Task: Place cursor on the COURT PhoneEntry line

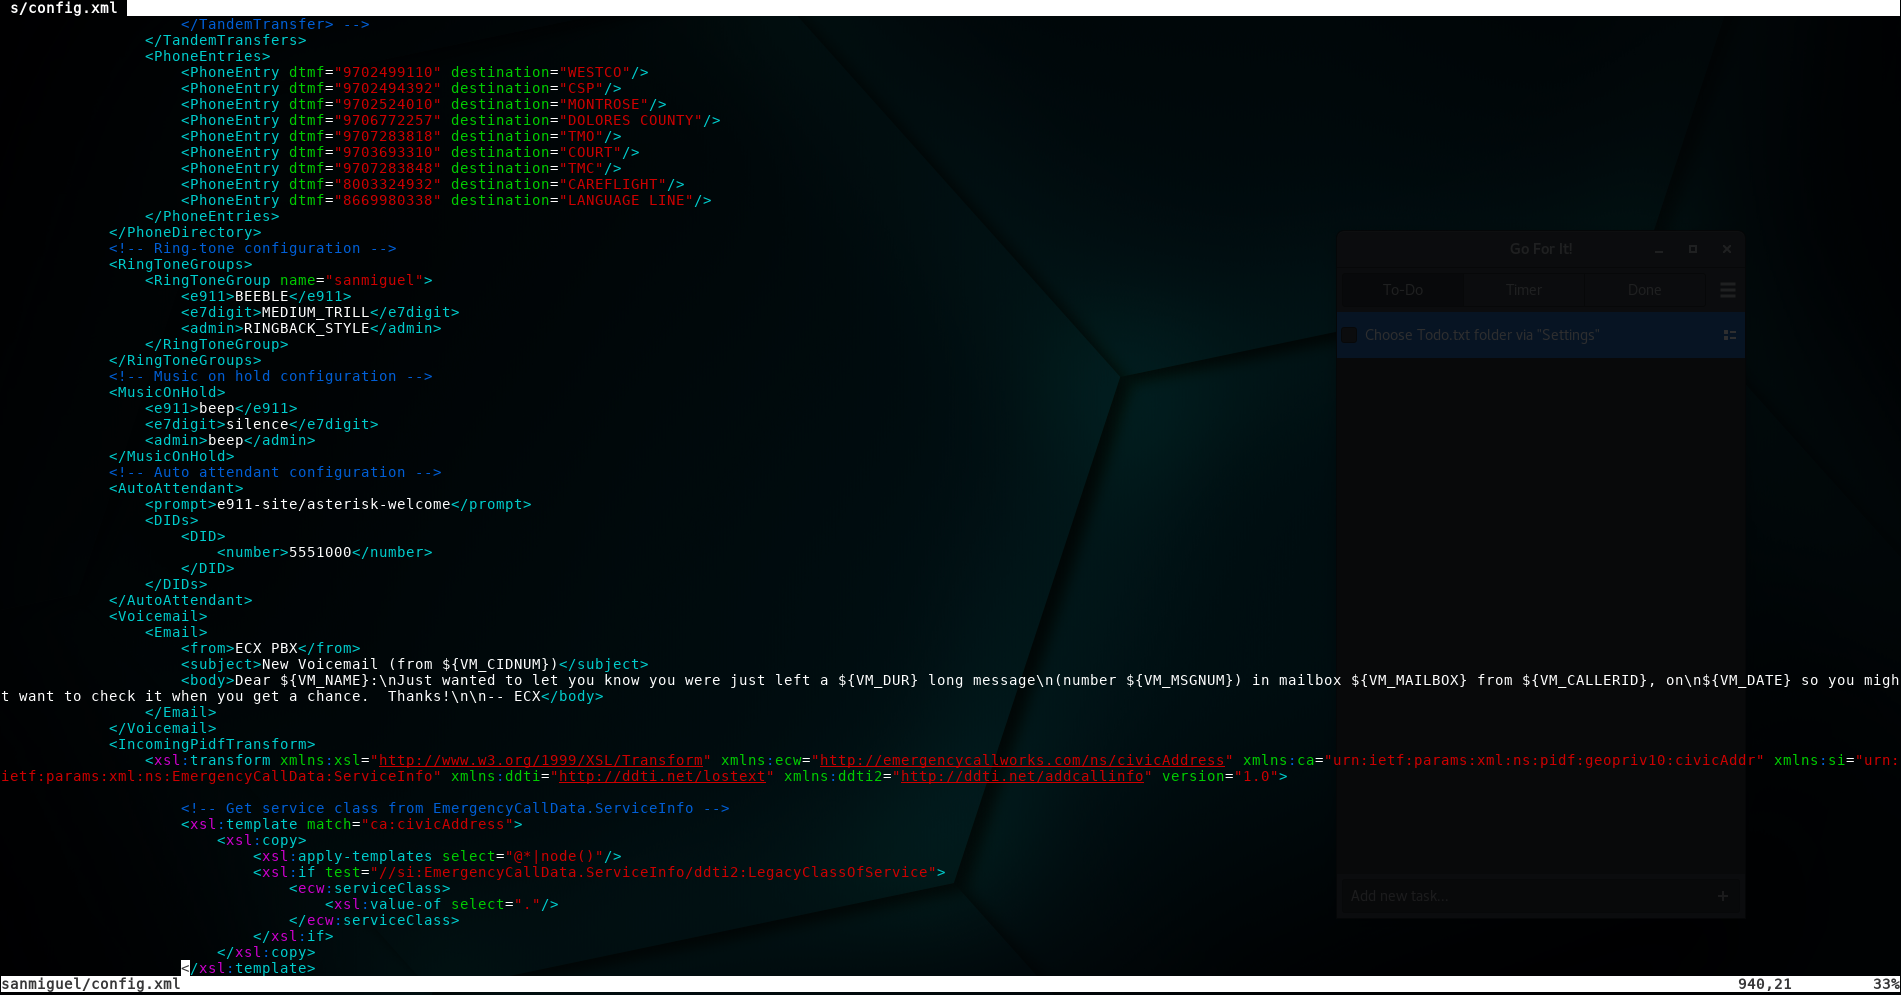Action: coord(410,152)
